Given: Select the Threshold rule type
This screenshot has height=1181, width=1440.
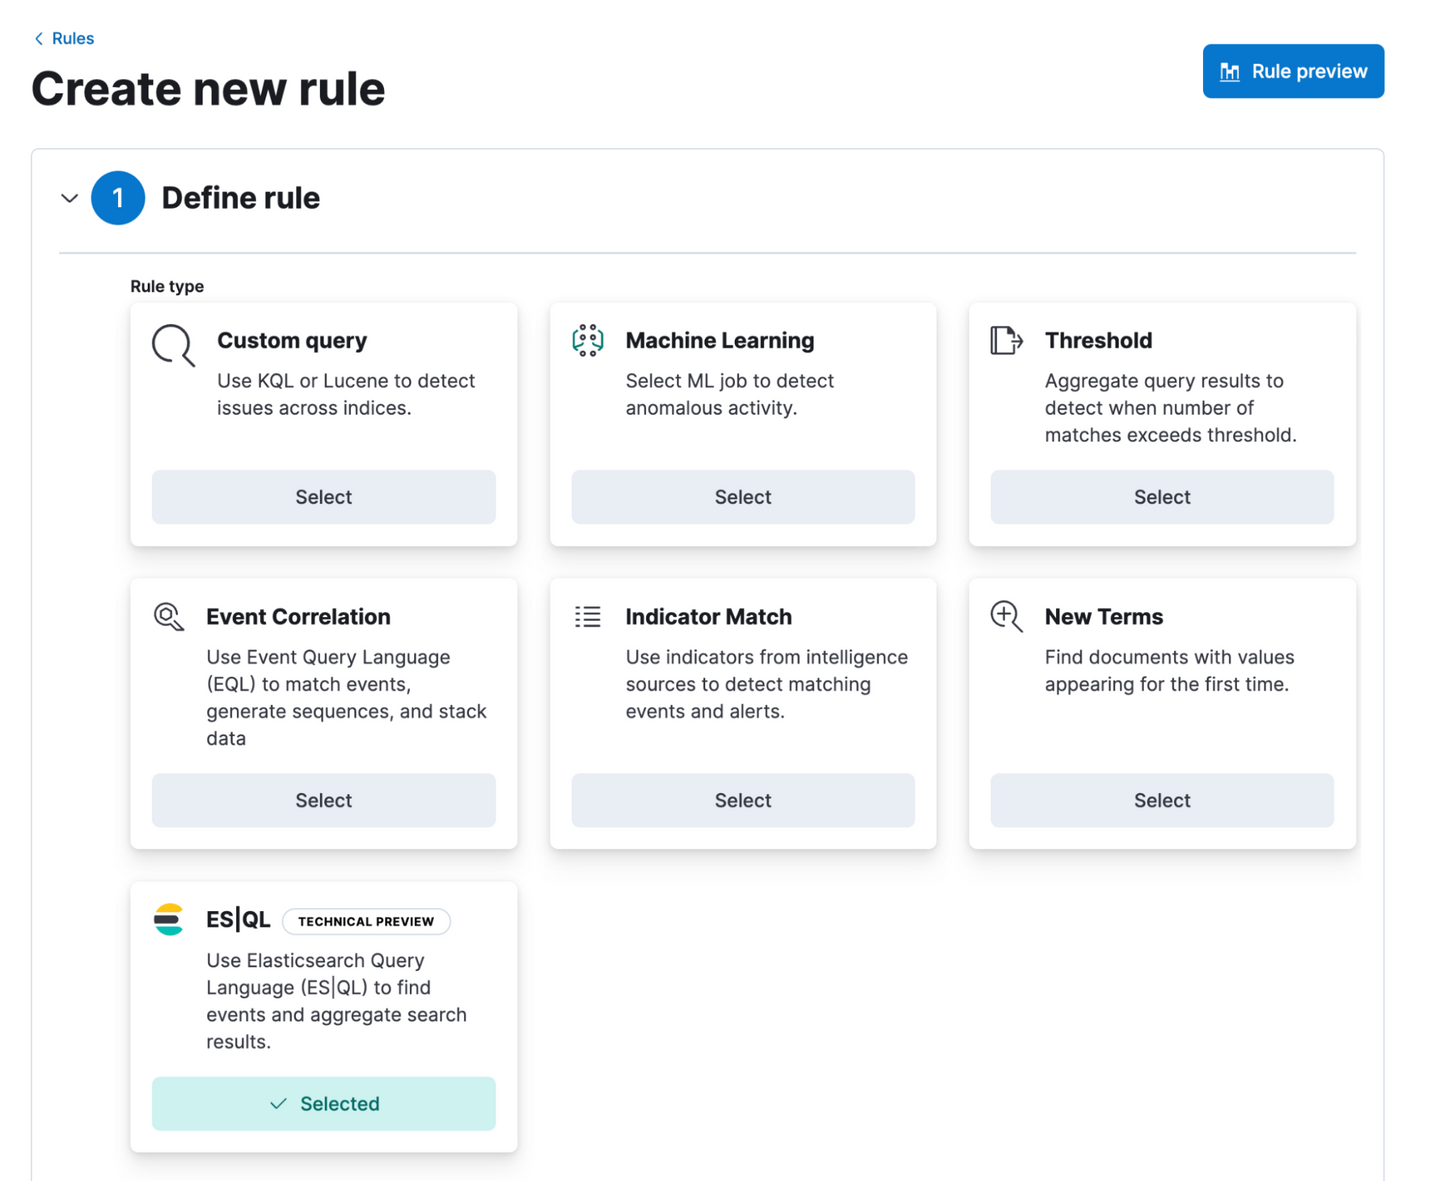Looking at the screenshot, I should point(1161,497).
